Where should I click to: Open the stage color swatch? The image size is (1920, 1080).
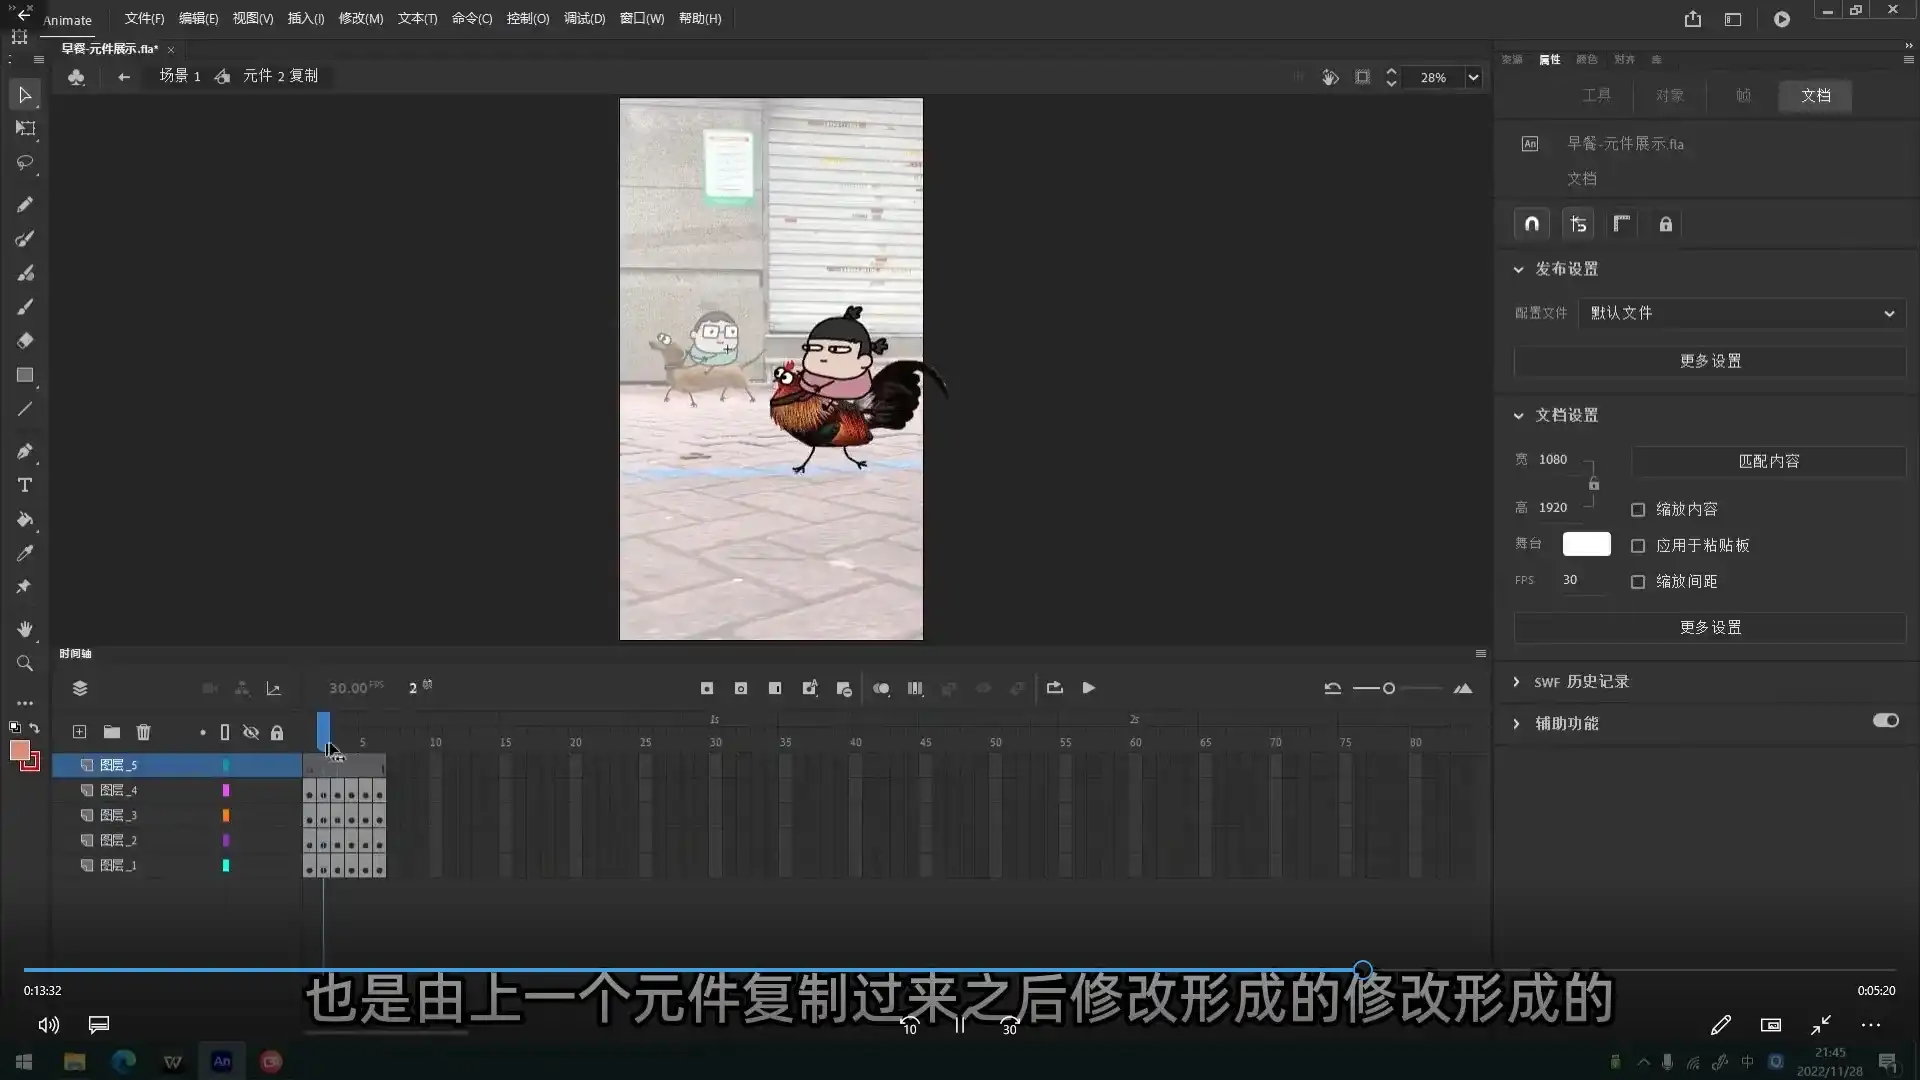[x=1586, y=544]
